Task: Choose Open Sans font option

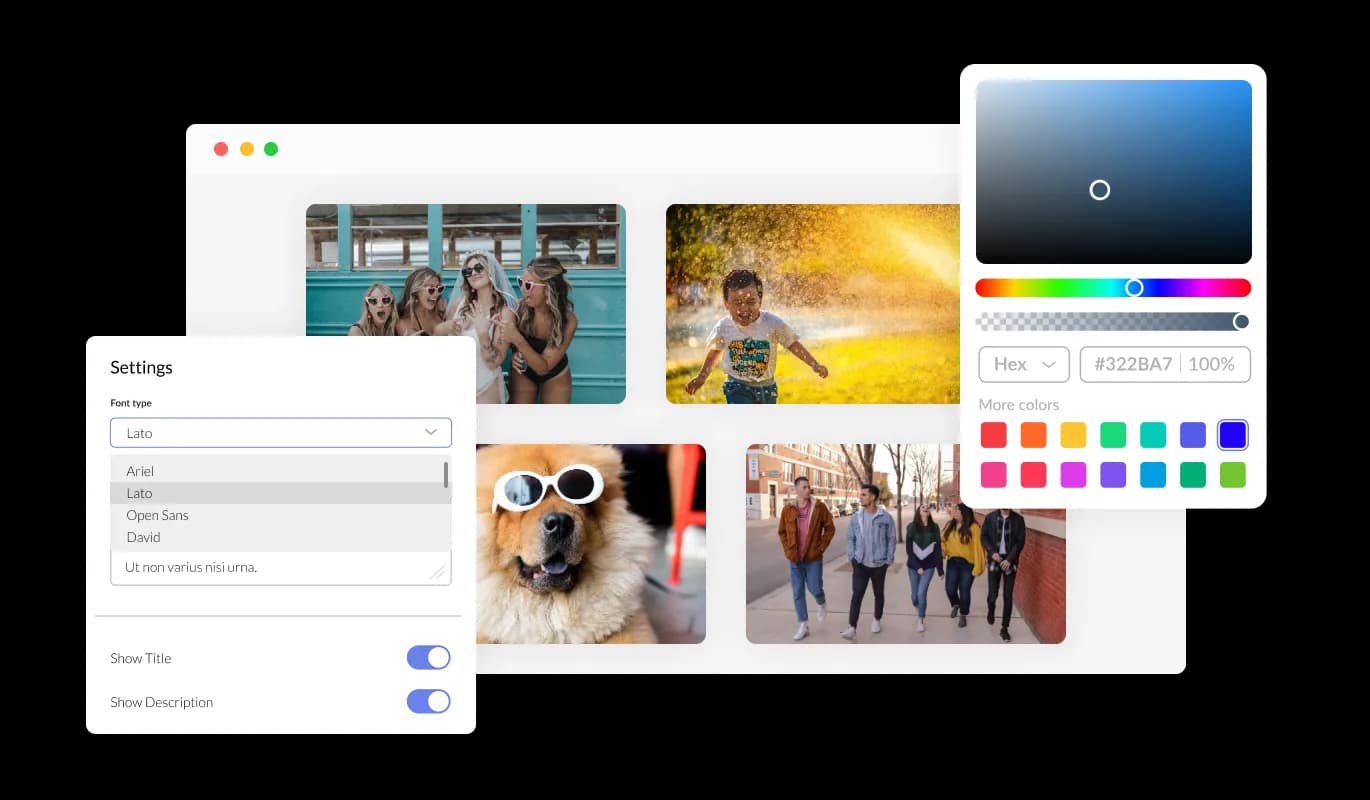Action: 157,515
